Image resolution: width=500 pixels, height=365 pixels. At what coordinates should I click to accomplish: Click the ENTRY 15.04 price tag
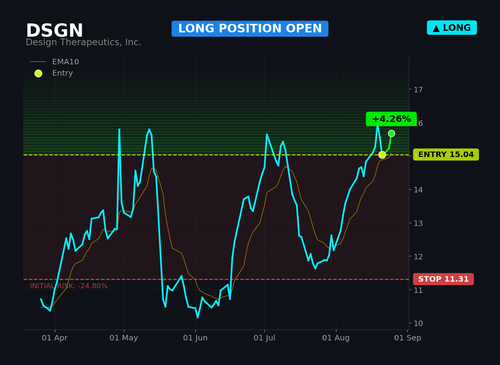[x=446, y=154]
